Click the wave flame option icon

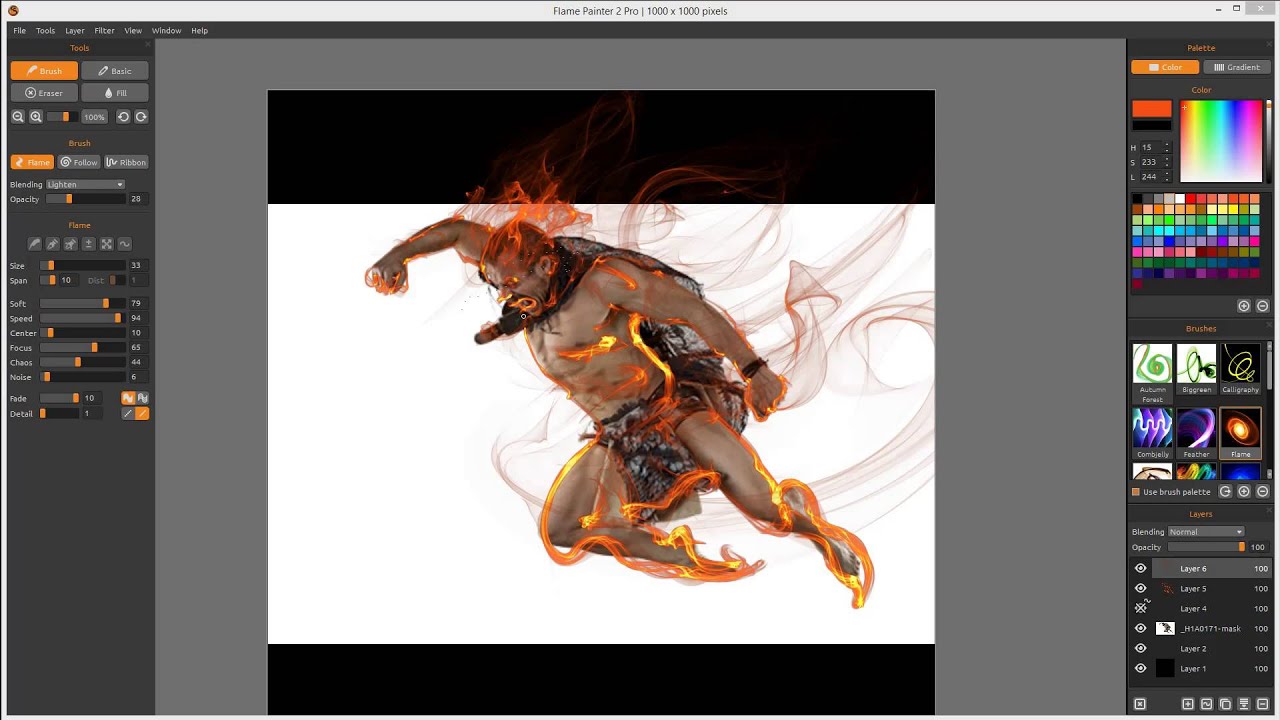(x=124, y=244)
